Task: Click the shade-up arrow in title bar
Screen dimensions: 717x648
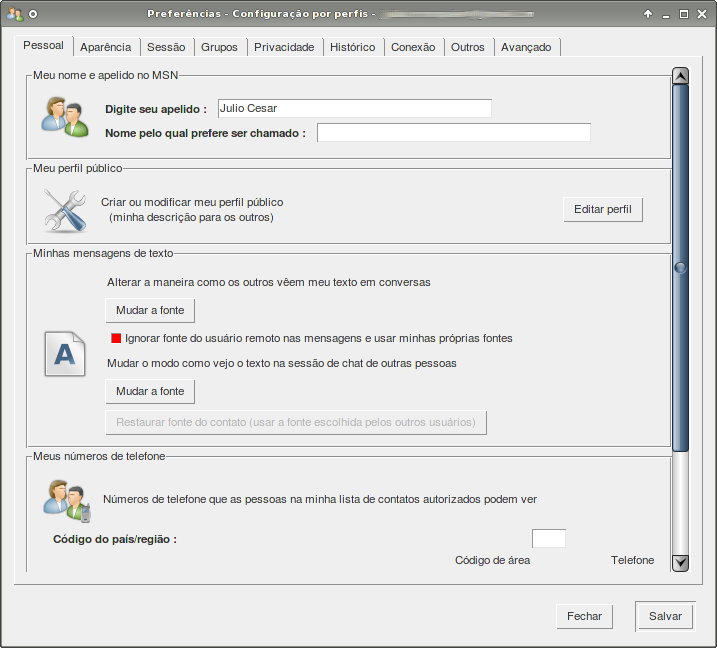Action: 648,14
